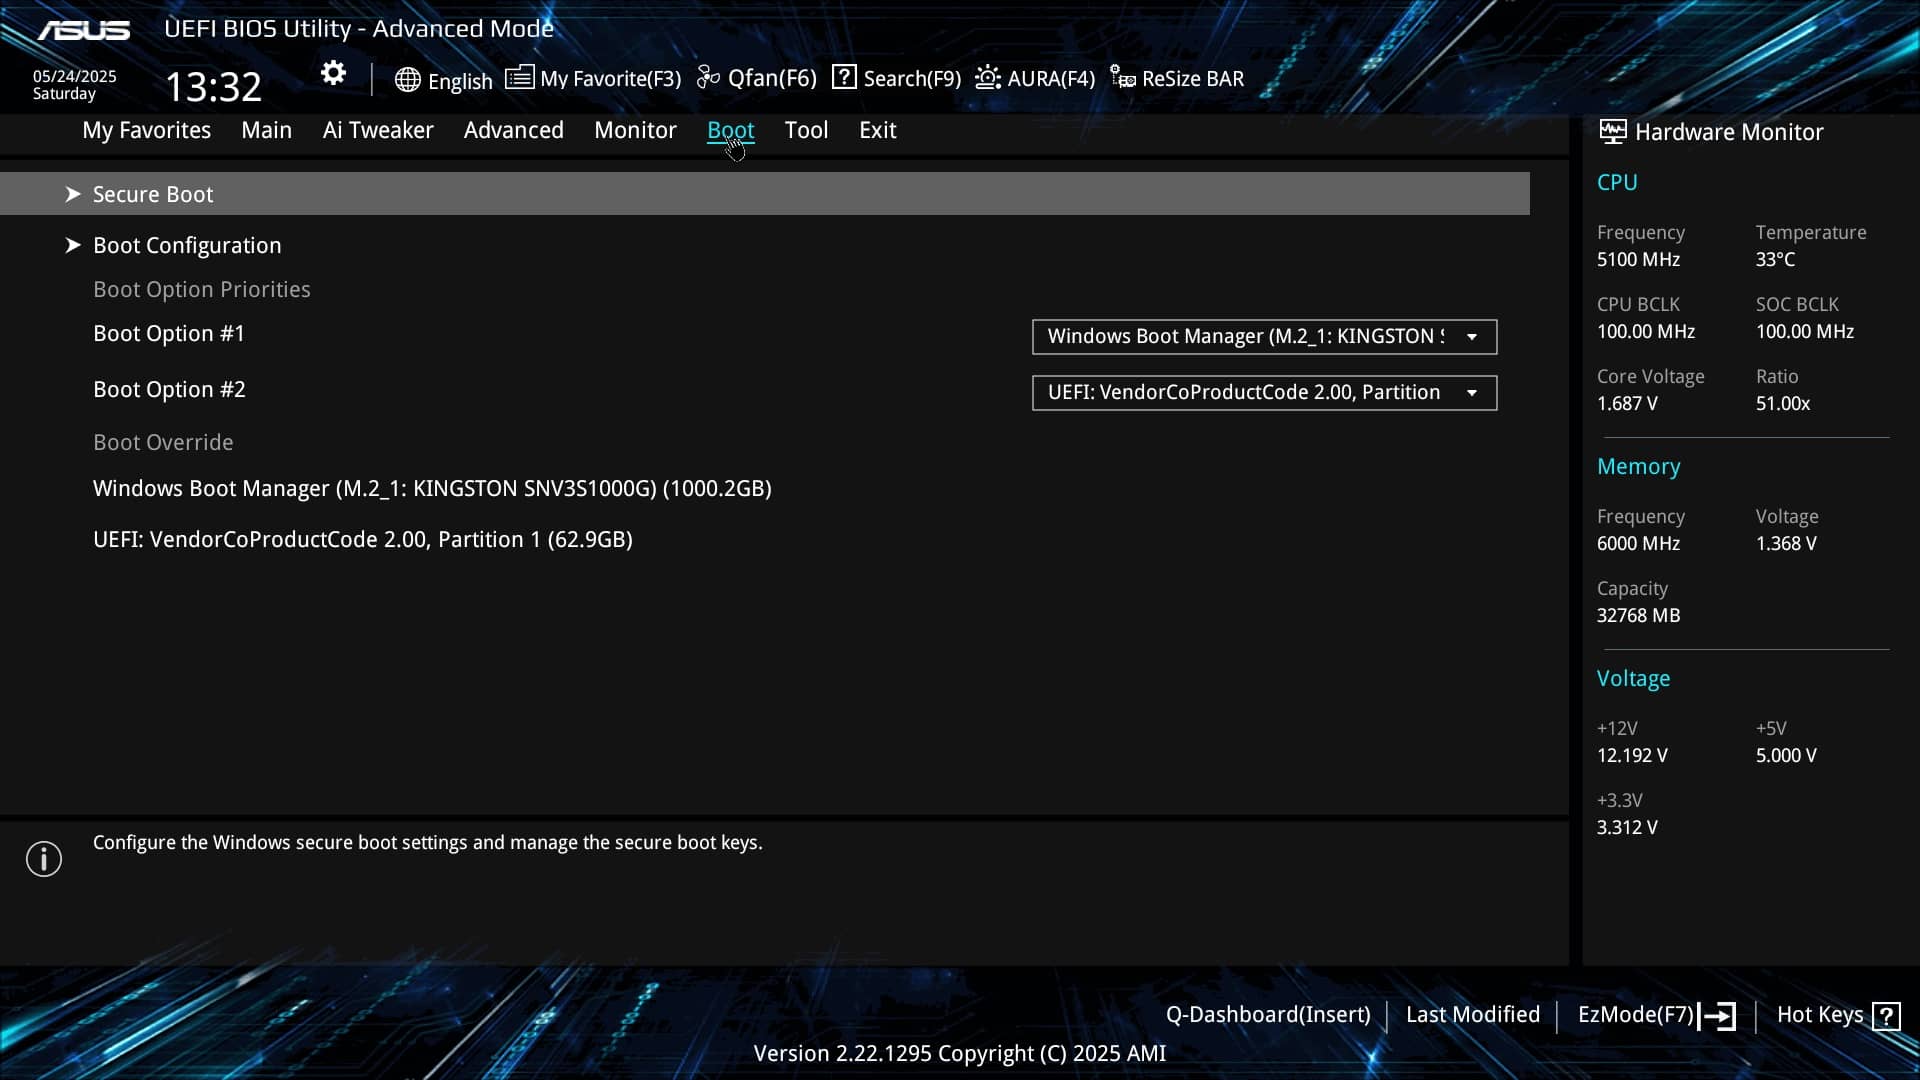Boot override Windows Boot Manager KINGSTON
This screenshot has width=1920, height=1080.
432,488
